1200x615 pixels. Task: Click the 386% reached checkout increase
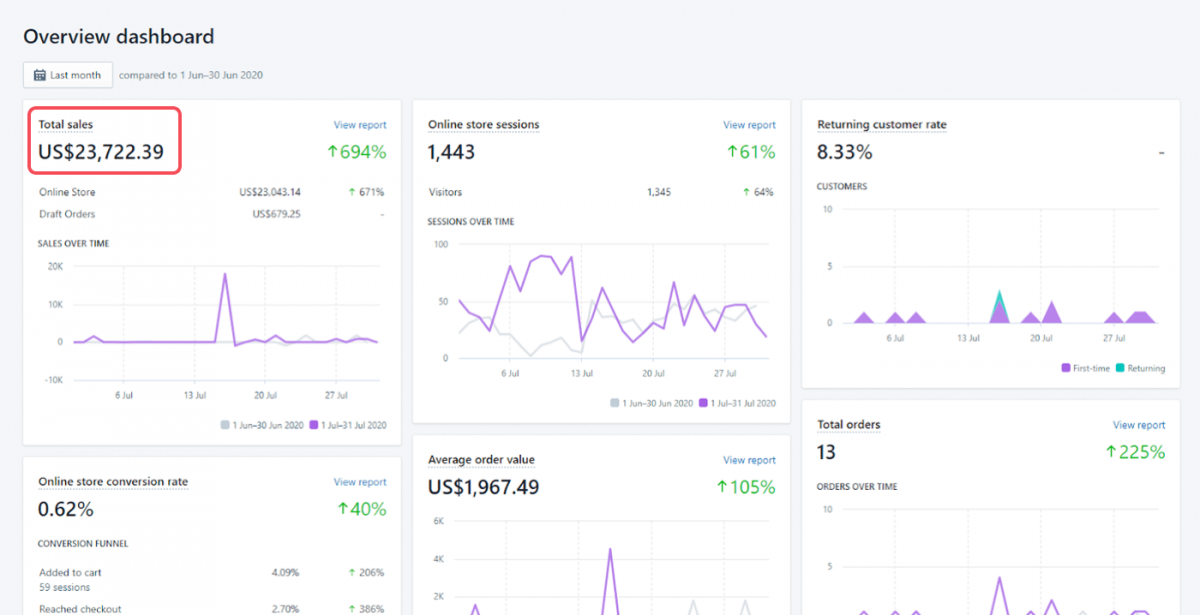tap(366, 608)
